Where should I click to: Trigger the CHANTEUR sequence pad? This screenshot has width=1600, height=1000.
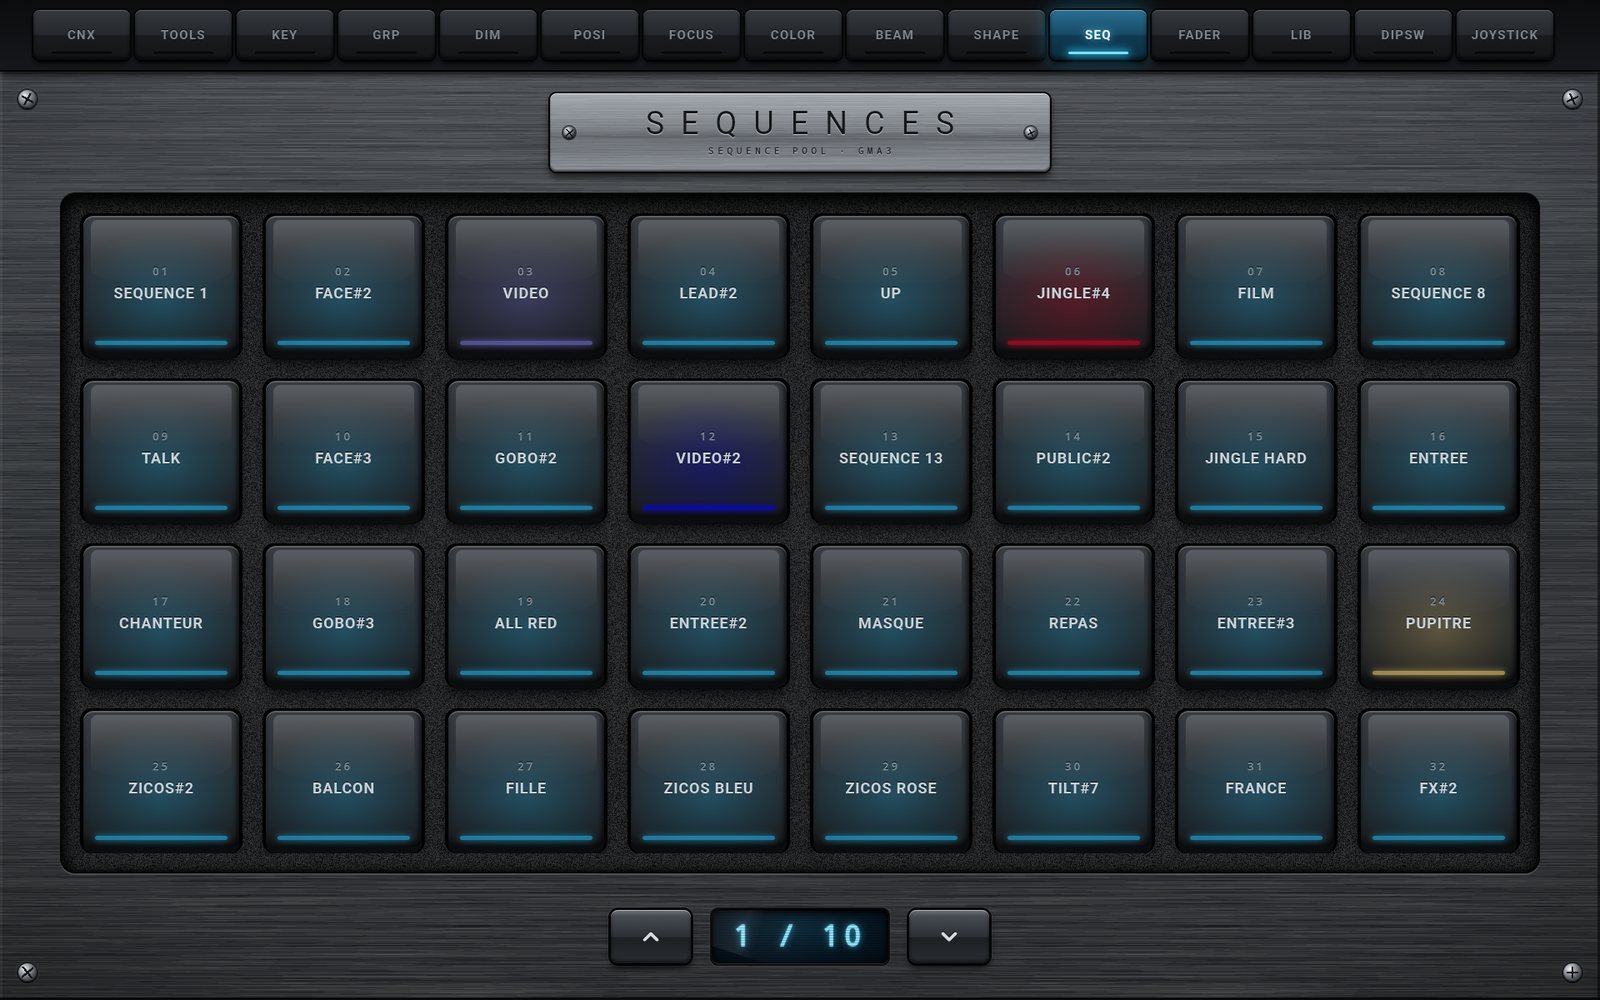point(161,615)
